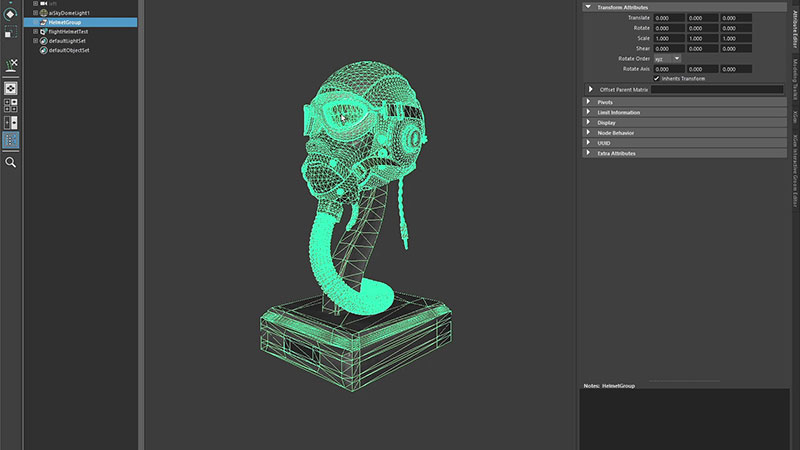This screenshot has width=800, height=450.
Task: Click the aiSkyDomeLight1 light node icon
Action: [x=43, y=13]
